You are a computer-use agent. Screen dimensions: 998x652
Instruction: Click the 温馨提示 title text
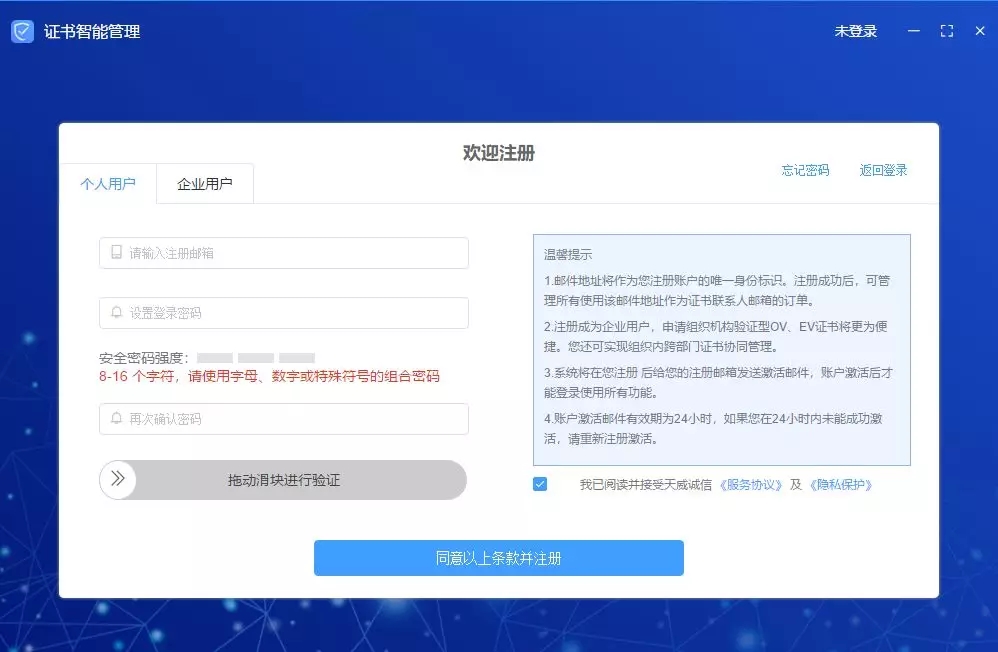pyautogui.click(x=568, y=255)
